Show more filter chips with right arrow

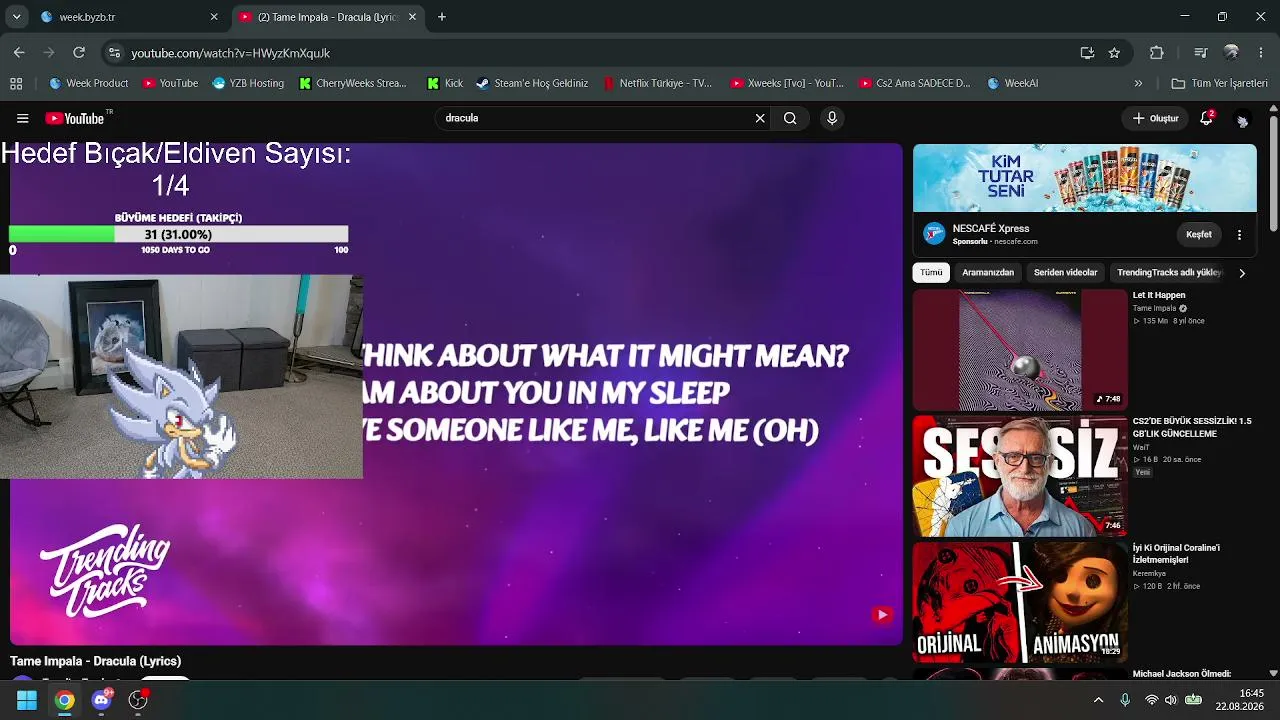point(1242,273)
